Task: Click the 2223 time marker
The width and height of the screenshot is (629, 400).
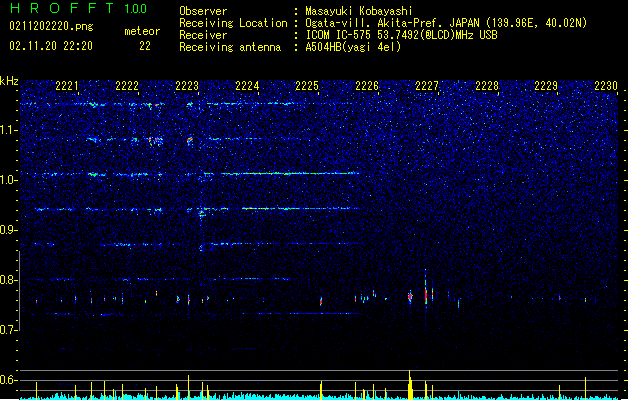Action: (x=187, y=86)
